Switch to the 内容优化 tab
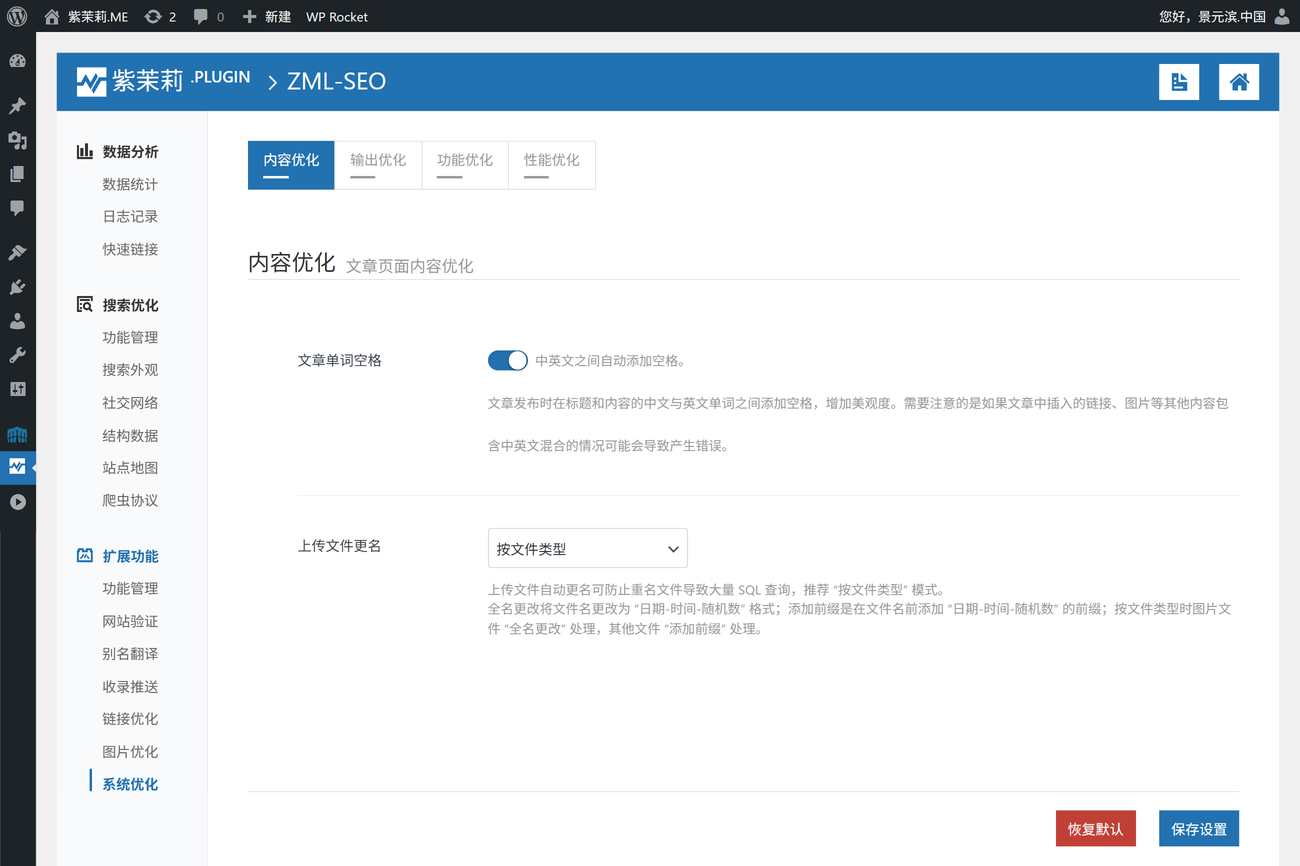 pos(291,164)
